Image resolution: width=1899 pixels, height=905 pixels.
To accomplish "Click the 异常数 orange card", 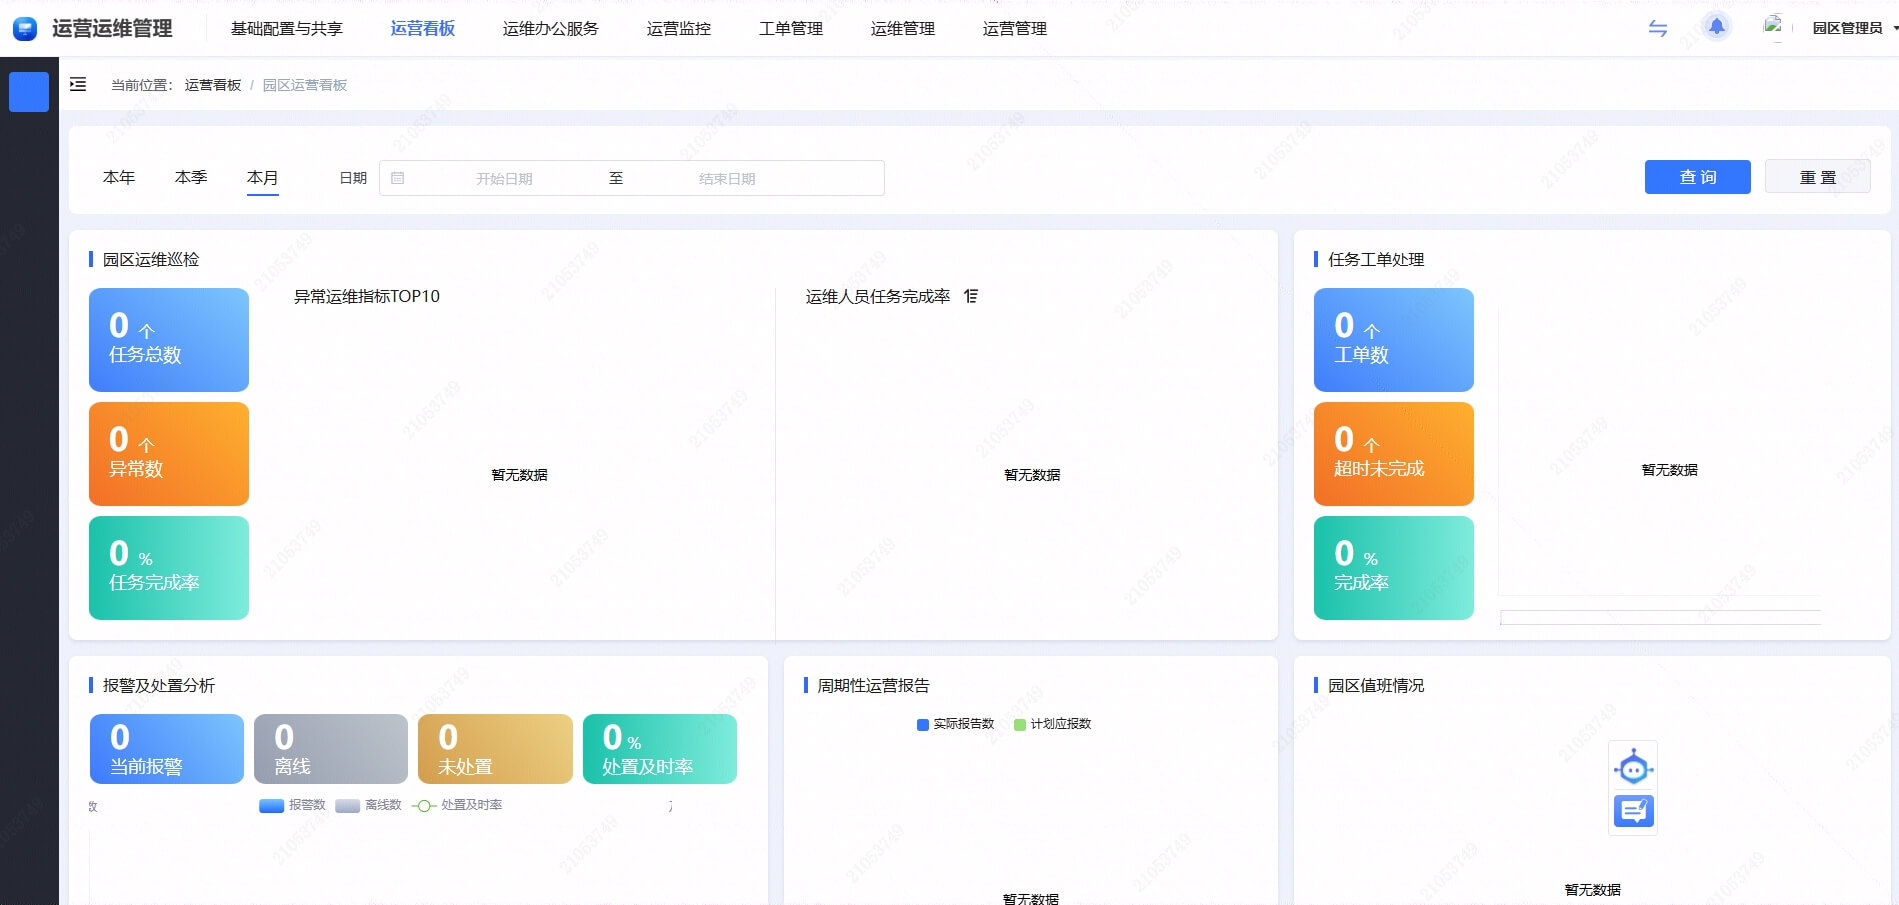I will click(169, 454).
